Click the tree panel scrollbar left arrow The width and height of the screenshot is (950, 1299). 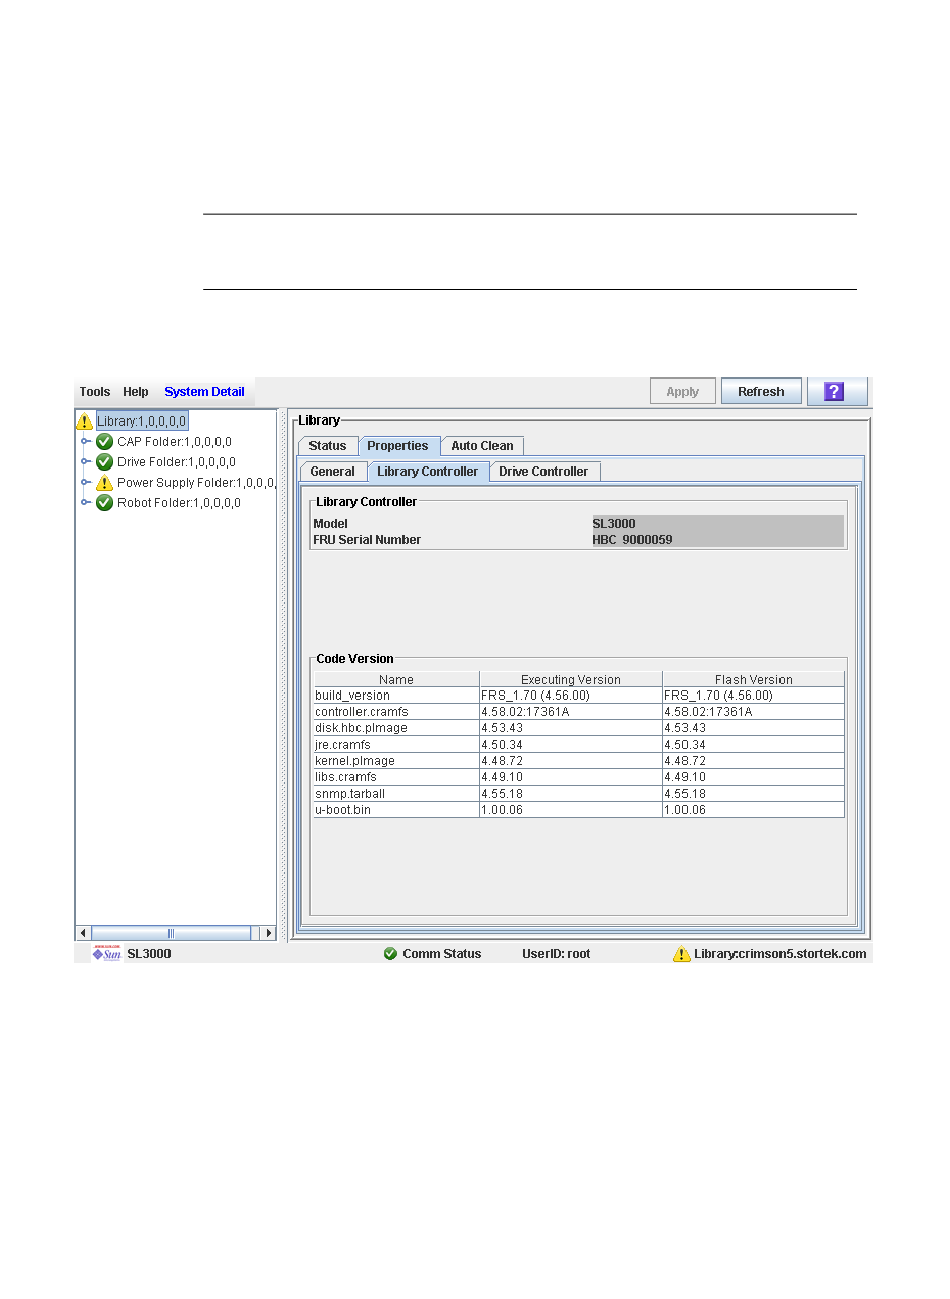point(84,933)
